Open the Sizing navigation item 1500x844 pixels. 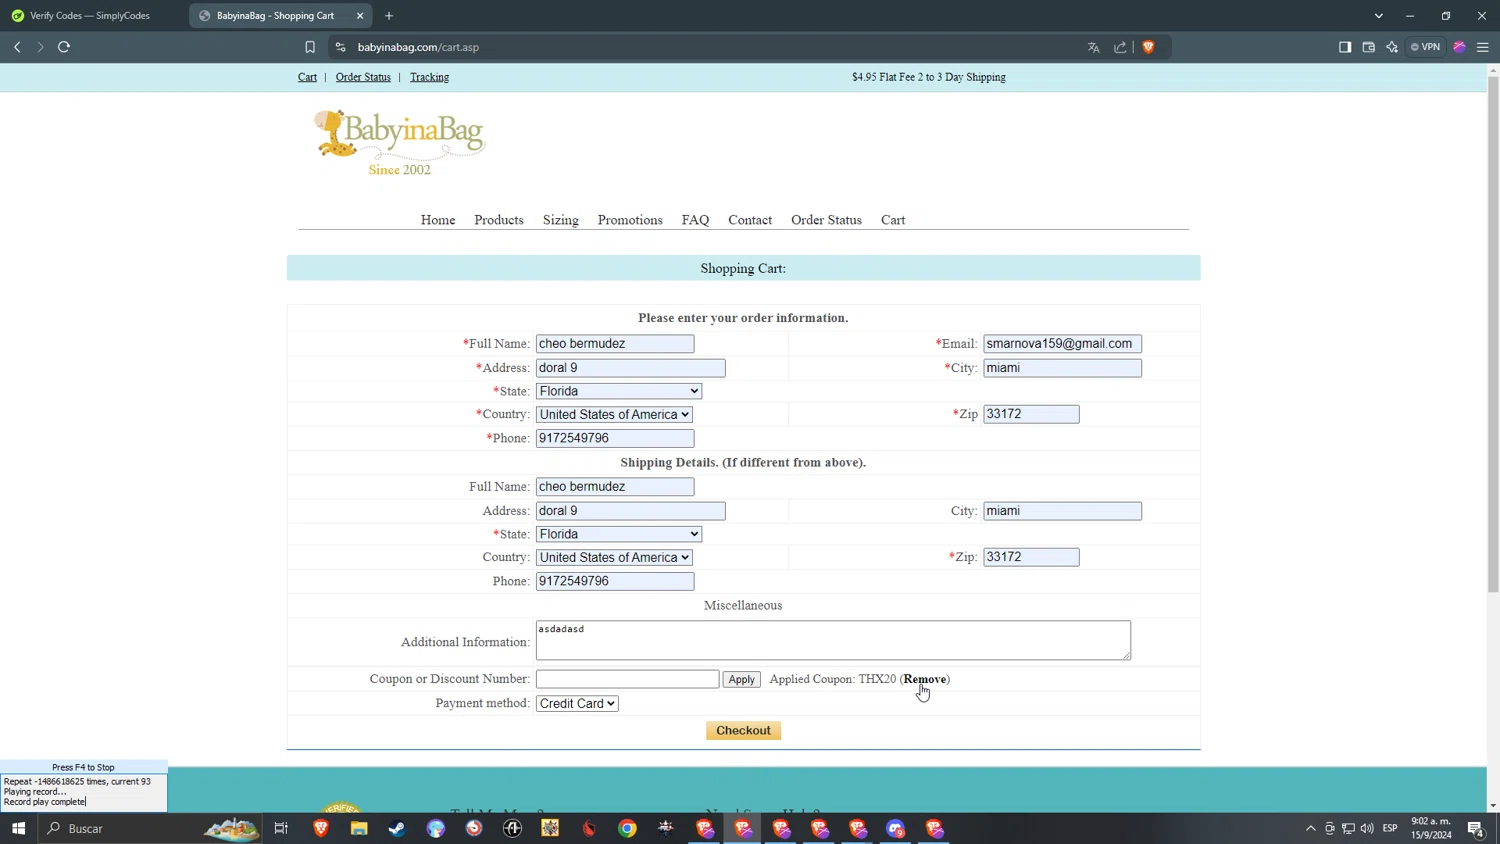point(561,220)
